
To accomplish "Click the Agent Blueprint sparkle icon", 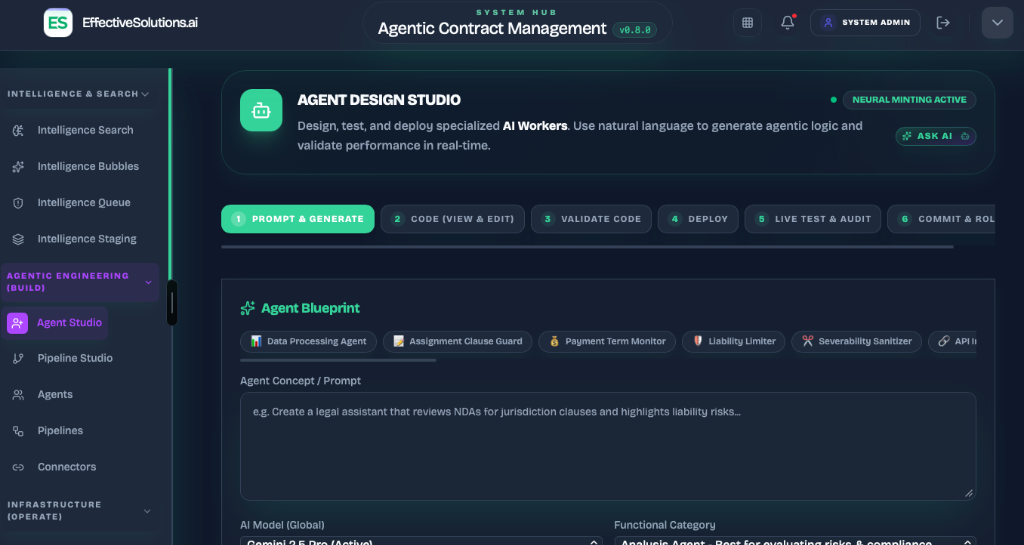I will click(x=248, y=308).
